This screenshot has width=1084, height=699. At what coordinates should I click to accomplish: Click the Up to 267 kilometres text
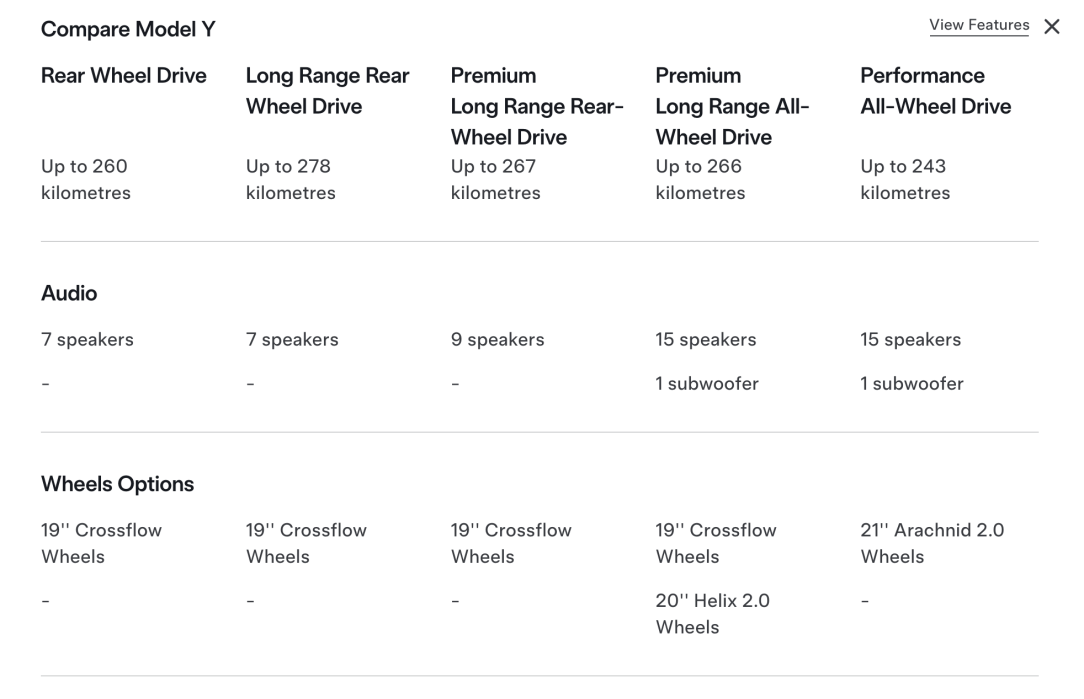click(496, 179)
